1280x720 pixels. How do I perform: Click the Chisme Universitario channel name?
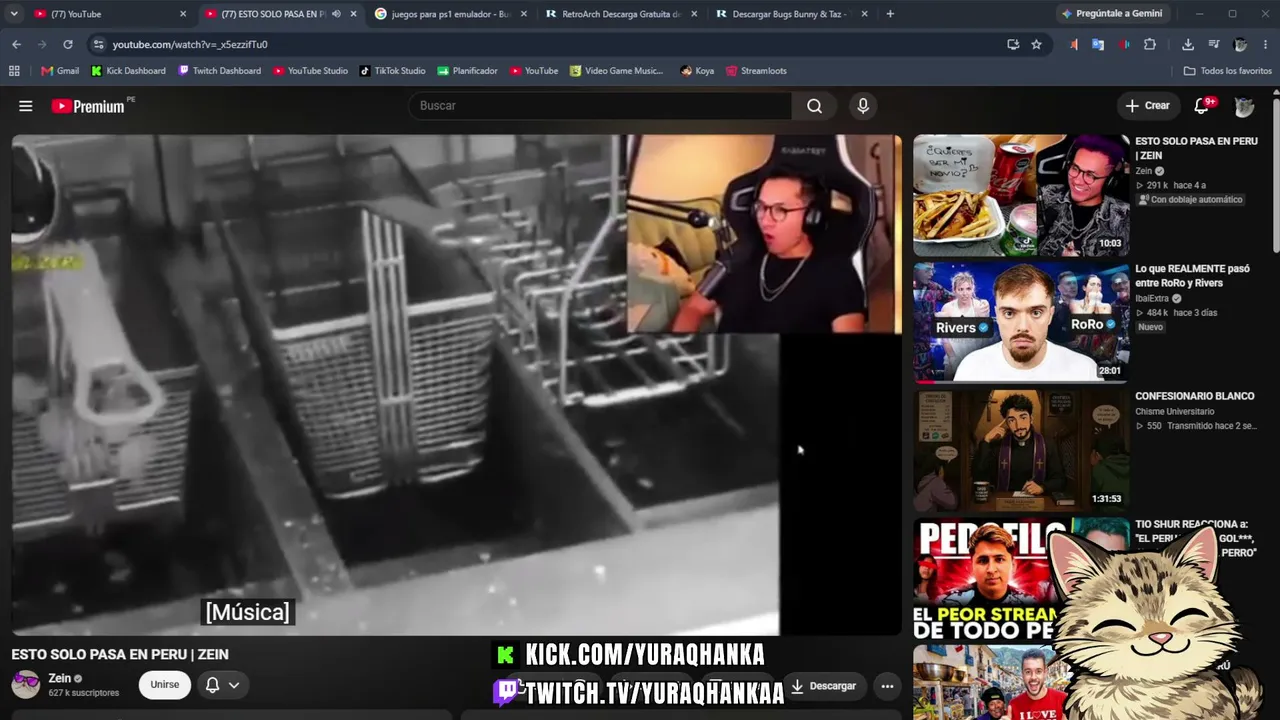[1175, 411]
